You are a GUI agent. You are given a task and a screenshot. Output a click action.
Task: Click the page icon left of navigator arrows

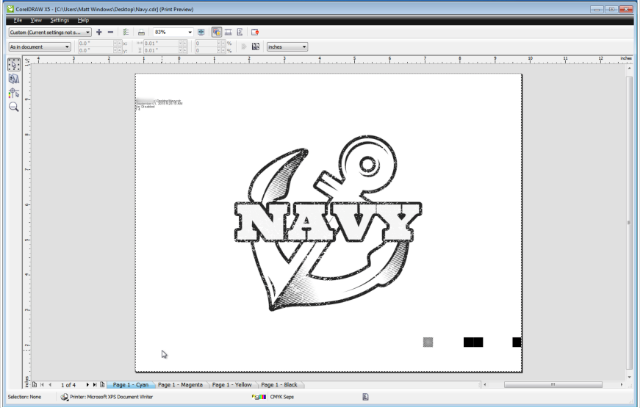35,385
